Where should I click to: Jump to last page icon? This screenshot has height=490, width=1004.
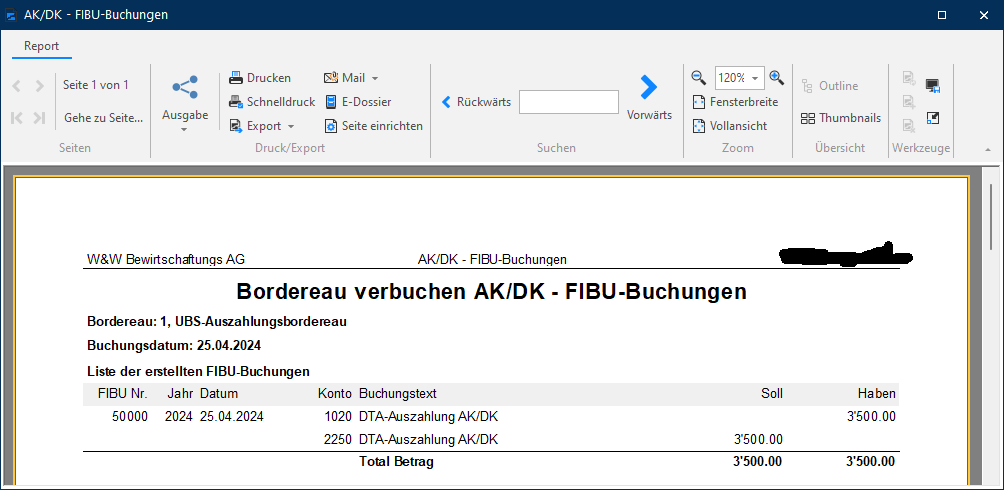point(39,118)
